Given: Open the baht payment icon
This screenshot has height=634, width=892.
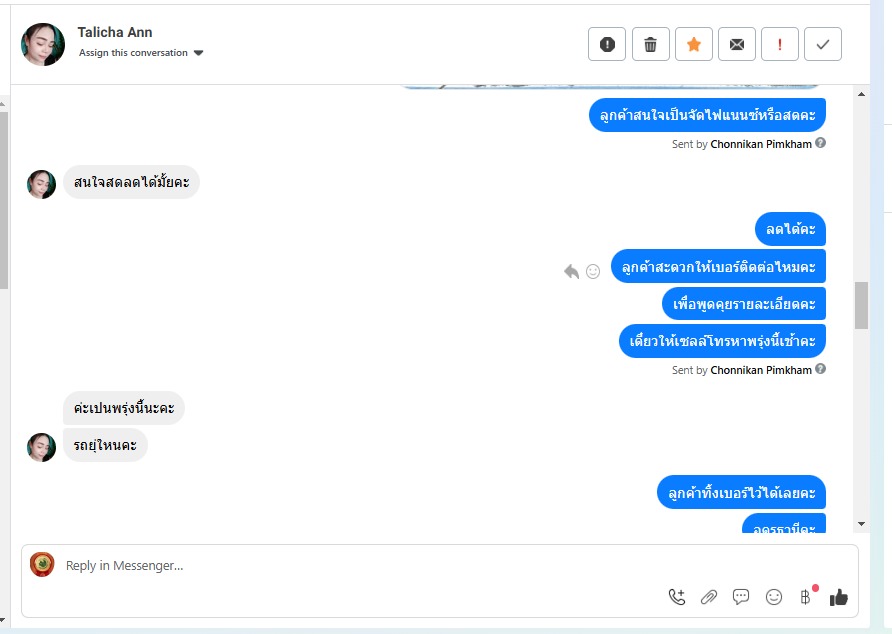Looking at the screenshot, I should pyautogui.click(x=806, y=597).
